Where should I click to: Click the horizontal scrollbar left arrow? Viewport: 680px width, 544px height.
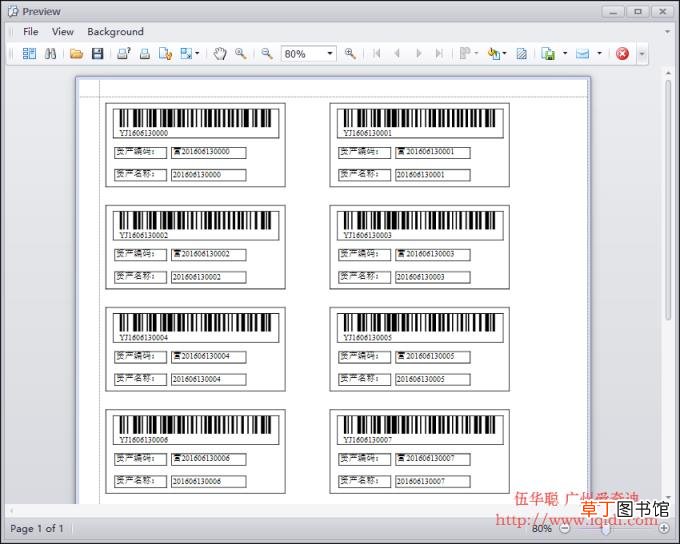point(12,511)
